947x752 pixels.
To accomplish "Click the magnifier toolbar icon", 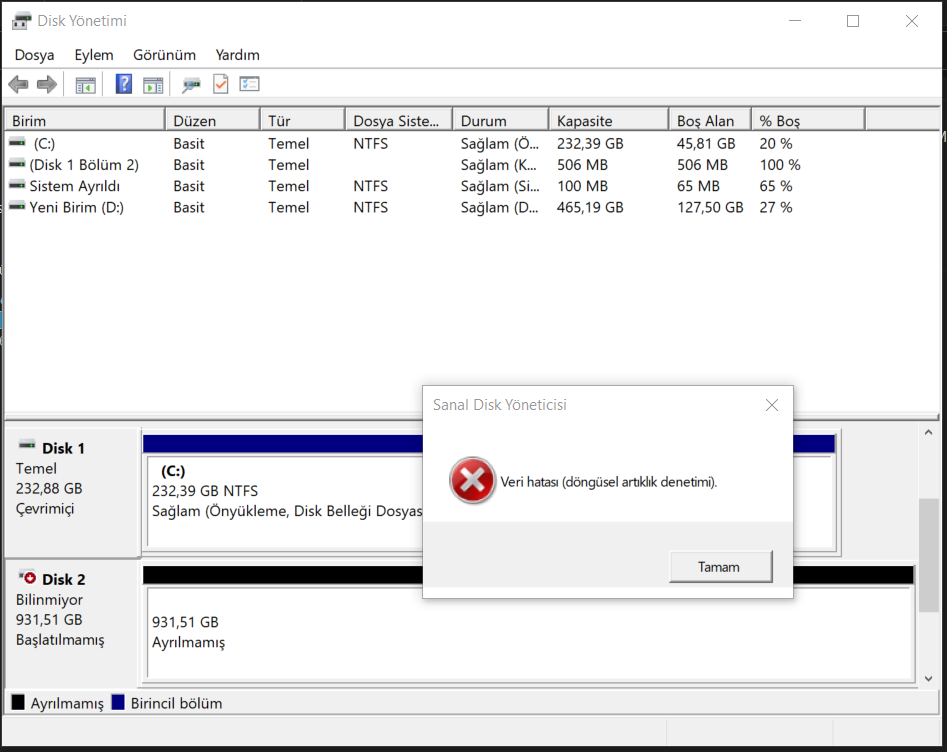I will (190, 84).
